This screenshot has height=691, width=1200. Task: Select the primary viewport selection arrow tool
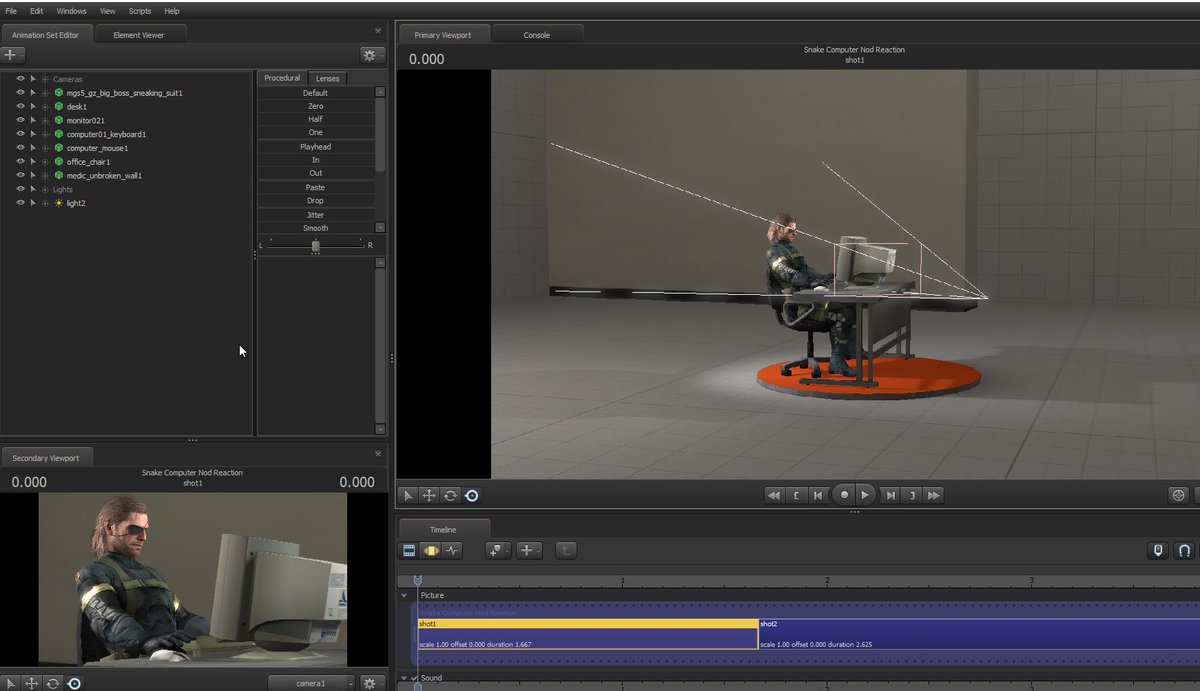click(x=408, y=495)
